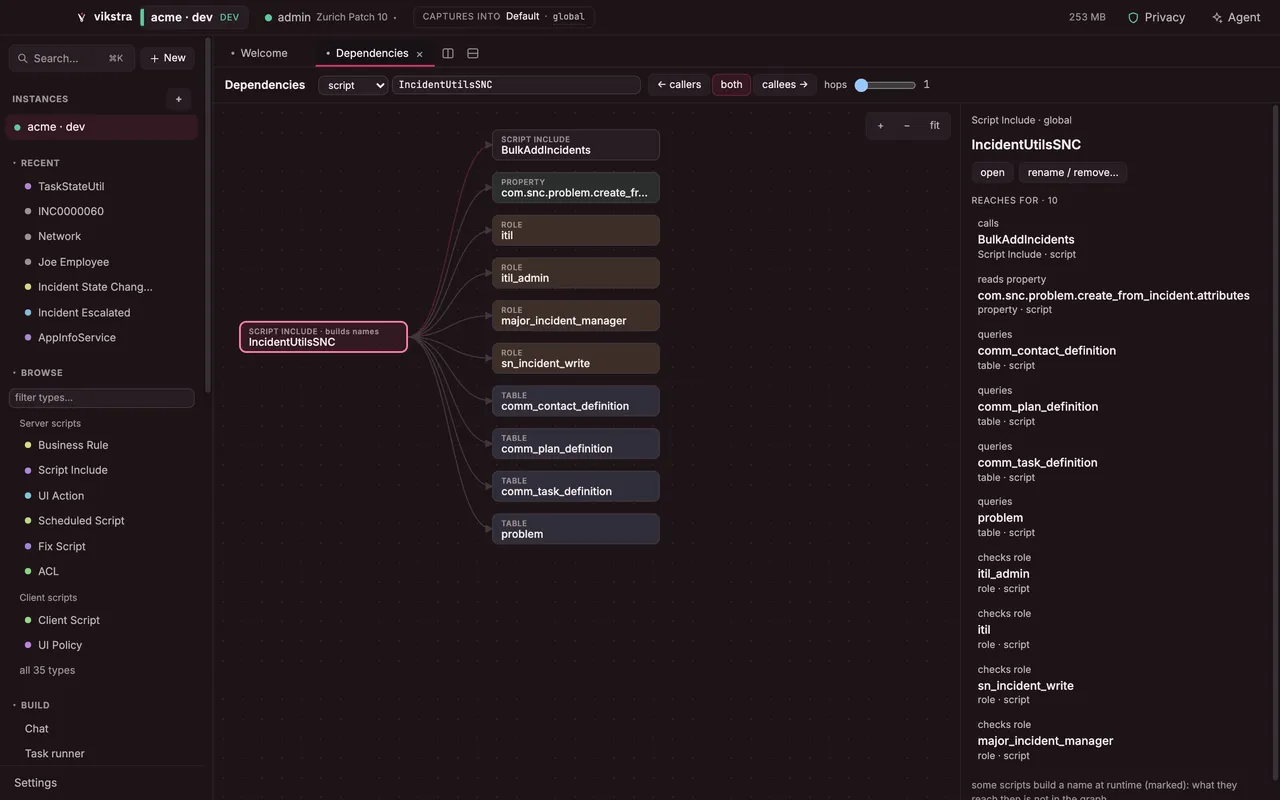Split the editor side by side
Viewport: 1280px width, 800px height.
[448, 53]
